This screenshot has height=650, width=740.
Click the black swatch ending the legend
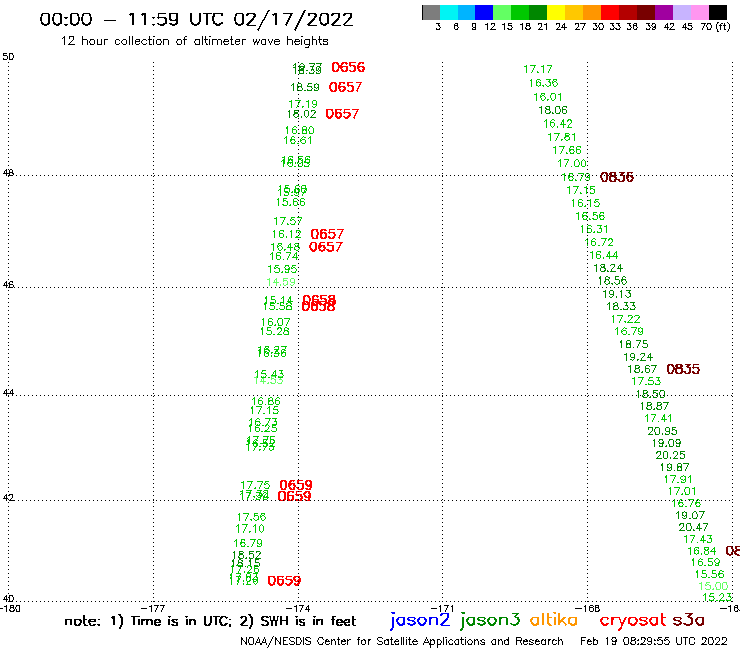(x=718, y=12)
